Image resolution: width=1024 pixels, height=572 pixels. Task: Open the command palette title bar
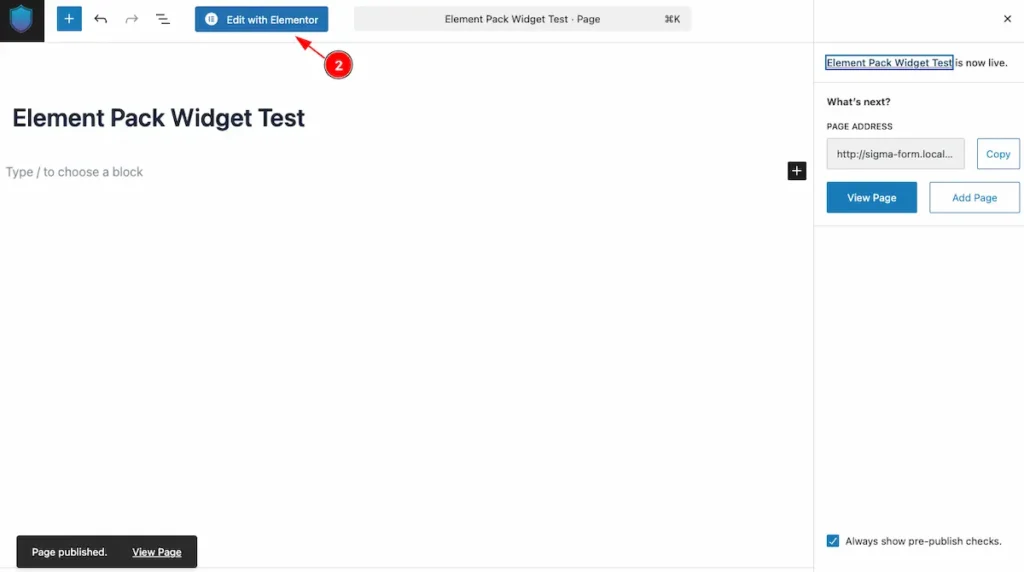click(x=522, y=19)
